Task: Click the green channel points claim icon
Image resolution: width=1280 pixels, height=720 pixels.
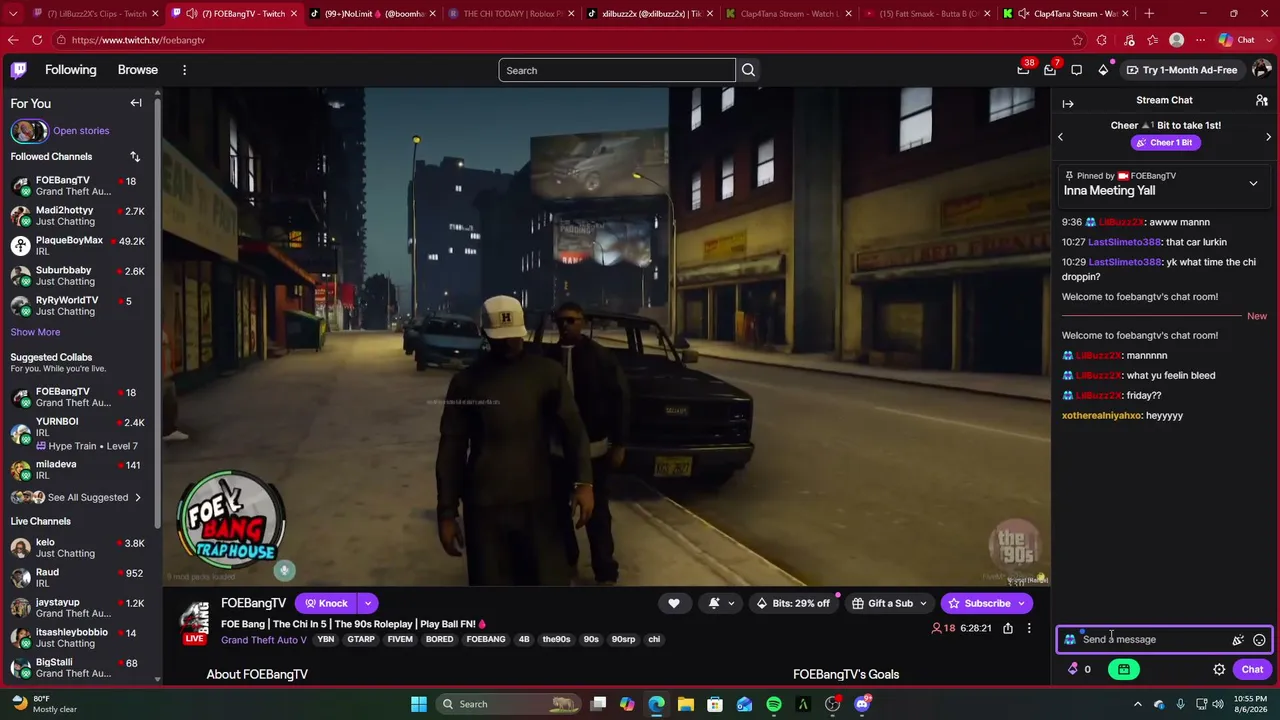Action: pyautogui.click(x=1124, y=670)
